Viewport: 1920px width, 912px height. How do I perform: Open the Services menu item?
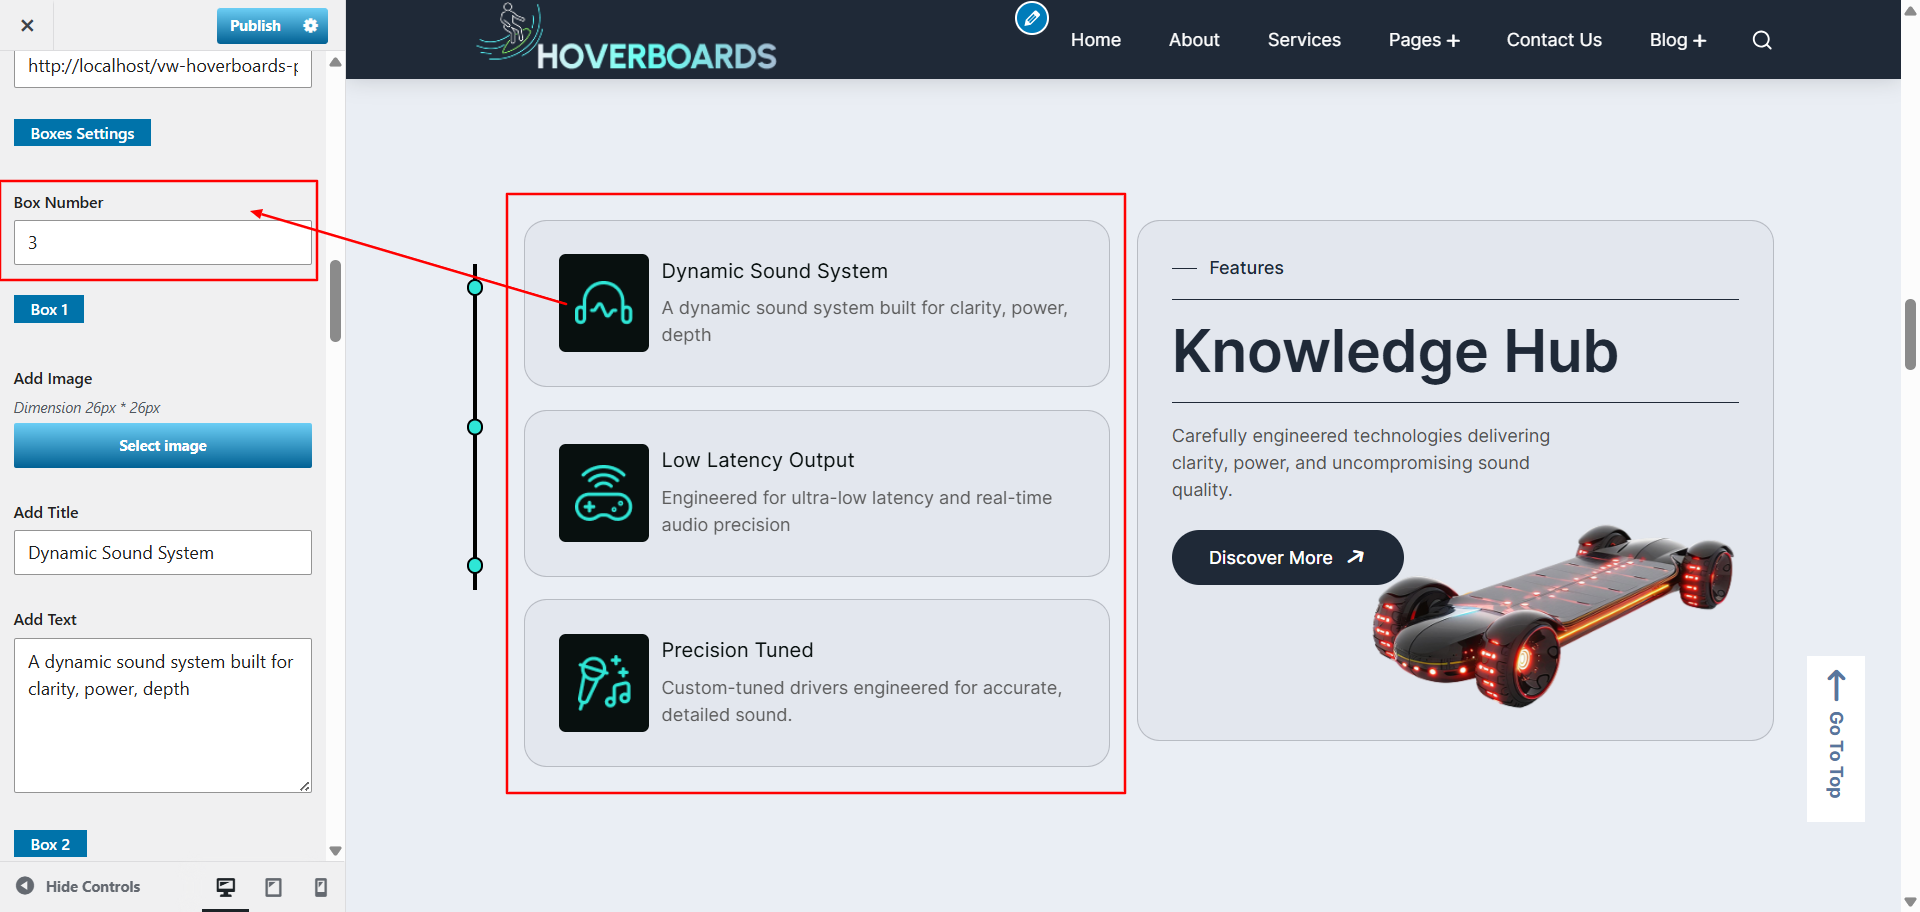tap(1304, 40)
